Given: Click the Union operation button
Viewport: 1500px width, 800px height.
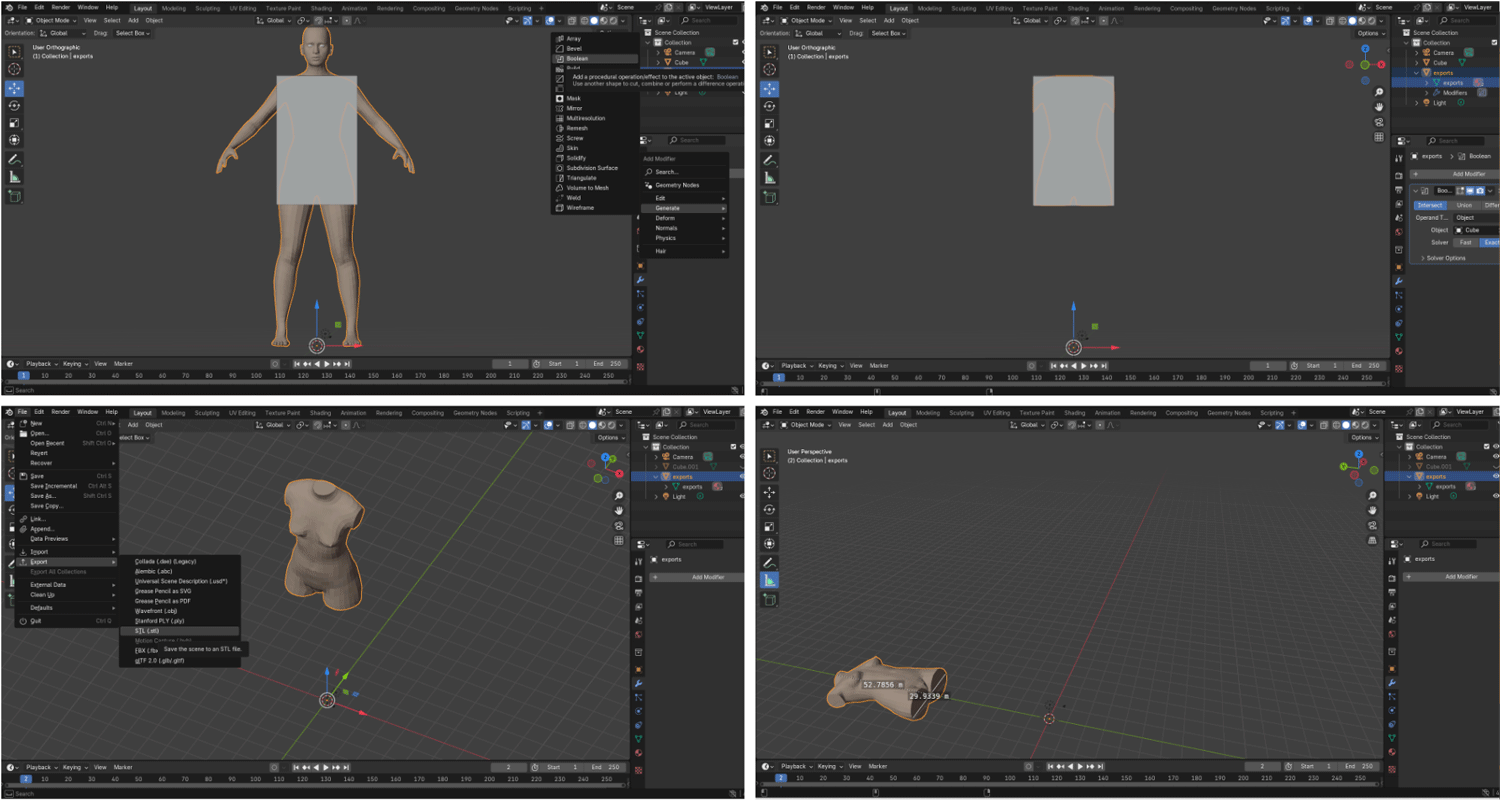Looking at the screenshot, I should pyautogui.click(x=1464, y=205).
